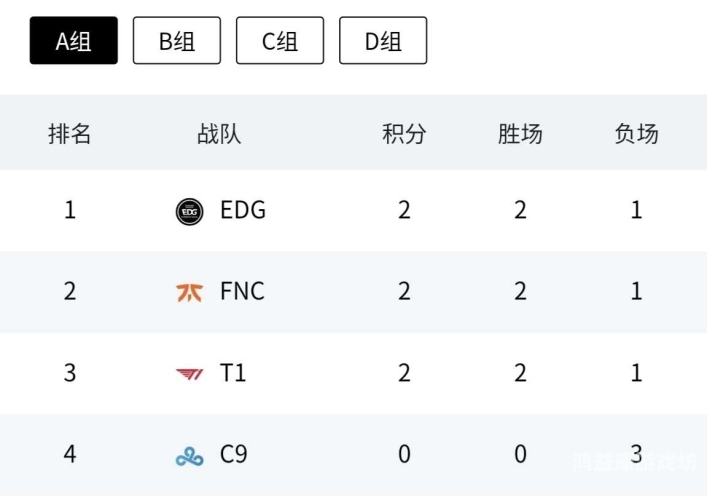Viewport: 707px width, 500px height.
Task: Switch to the B组 group tab
Action: (x=177, y=41)
